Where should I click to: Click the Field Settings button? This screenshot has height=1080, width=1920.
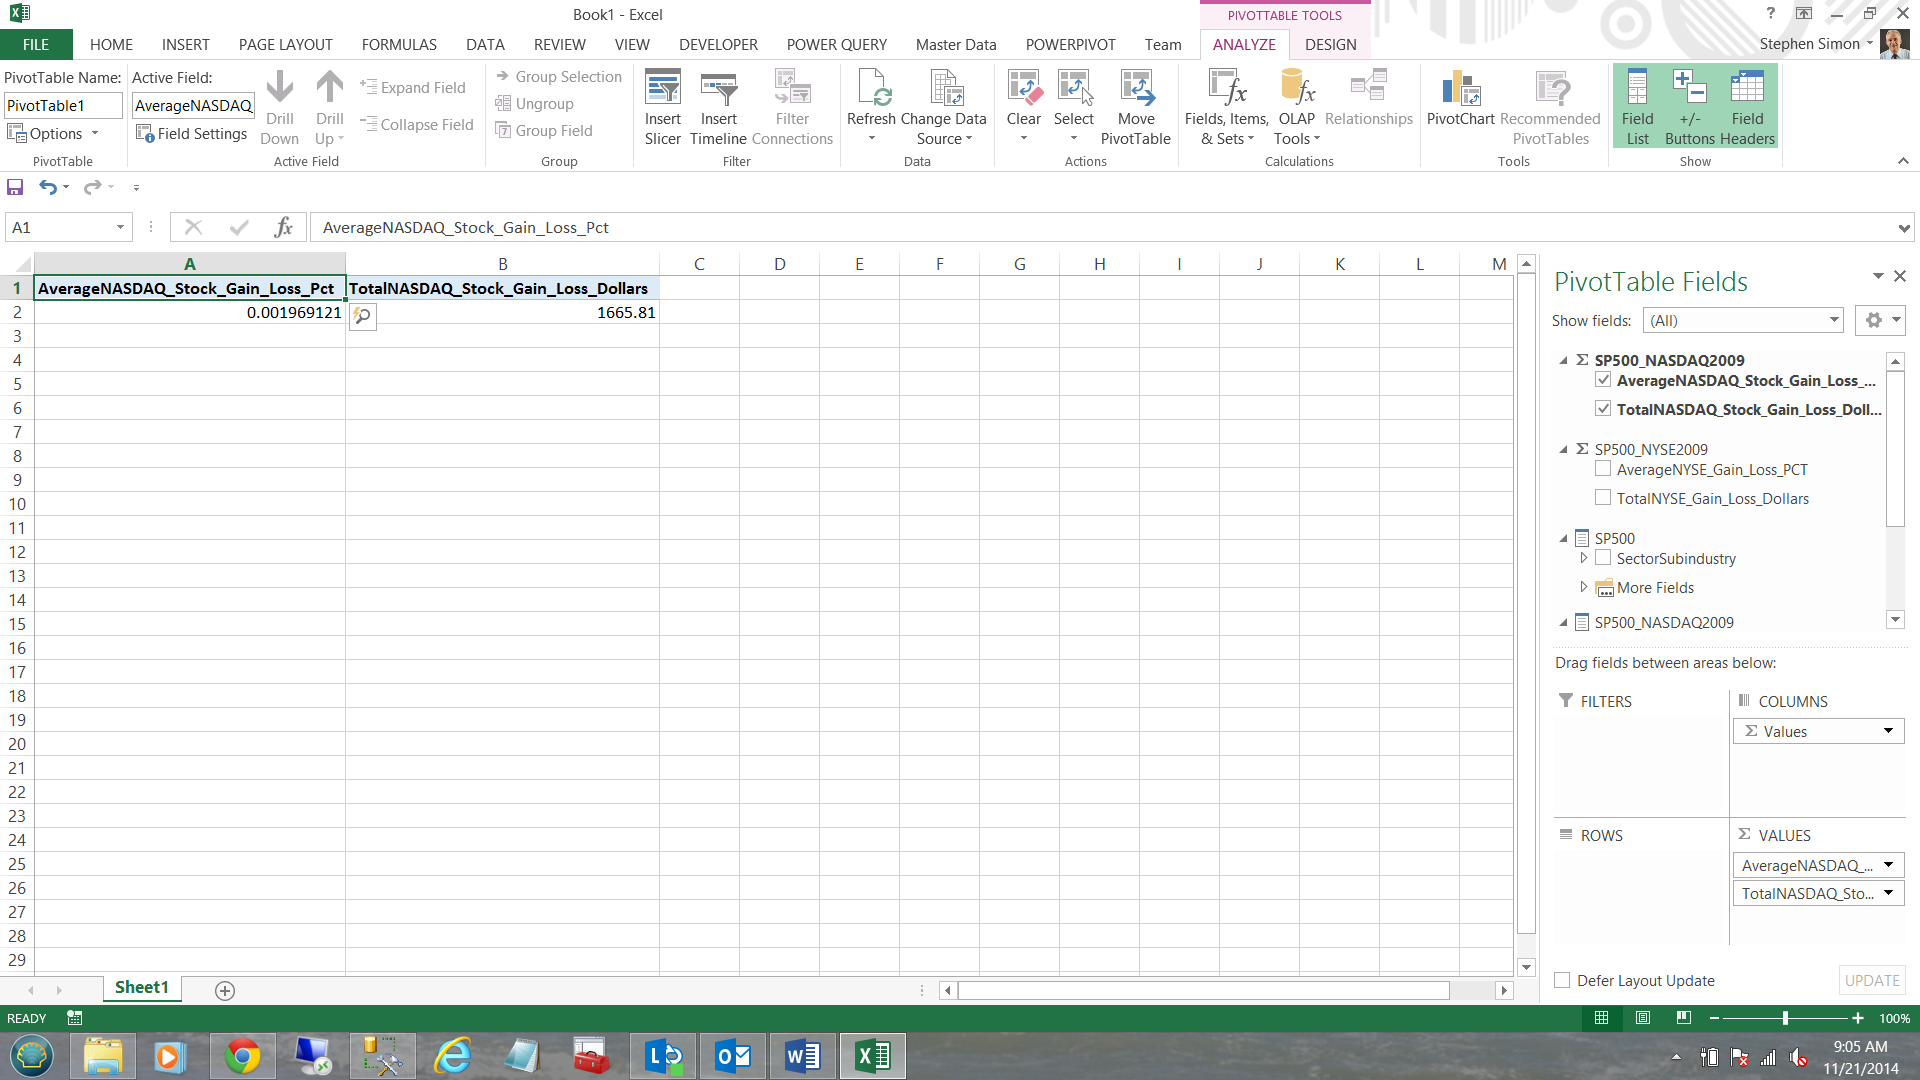(192, 133)
